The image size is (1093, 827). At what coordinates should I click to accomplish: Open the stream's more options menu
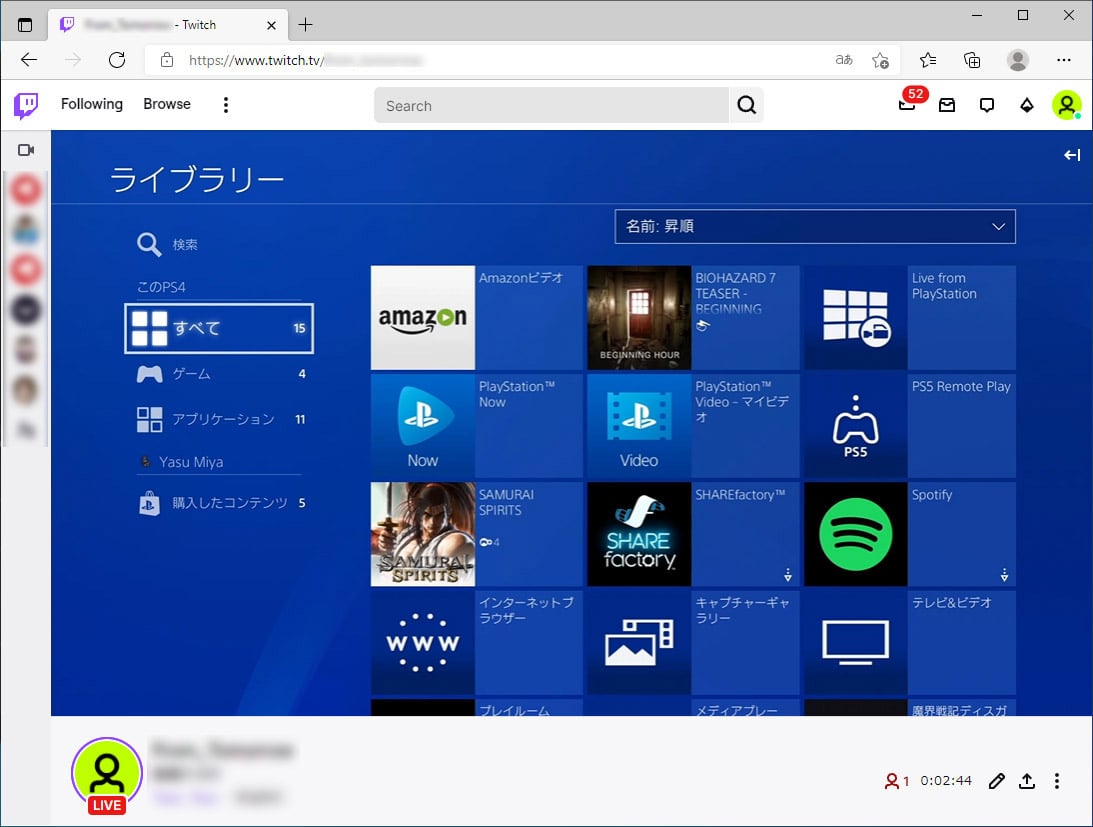1057,781
